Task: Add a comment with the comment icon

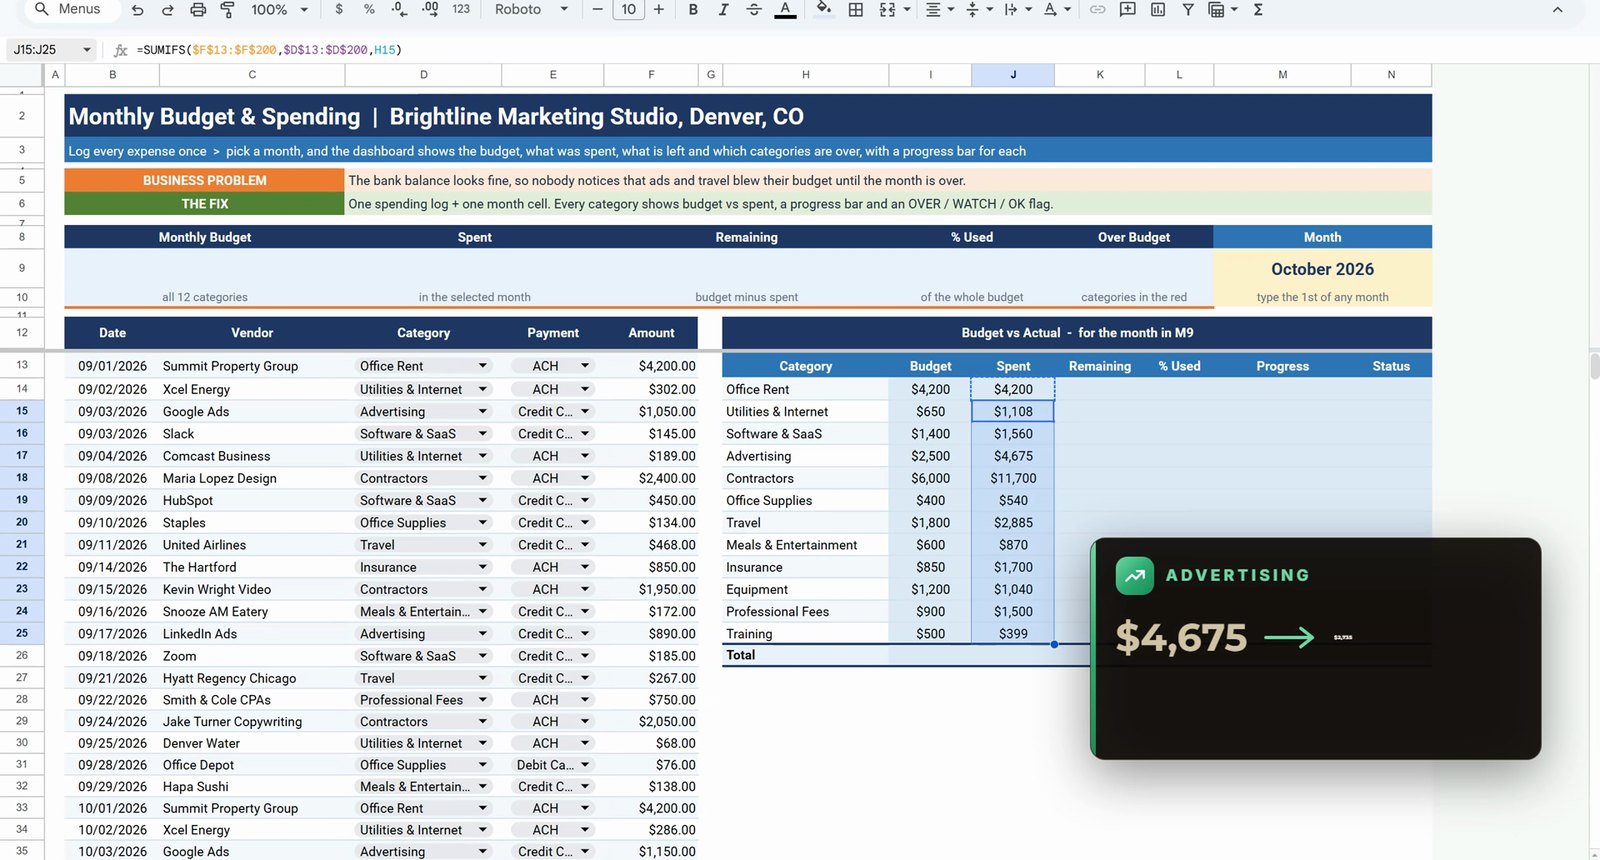Action: [1128, 10]
